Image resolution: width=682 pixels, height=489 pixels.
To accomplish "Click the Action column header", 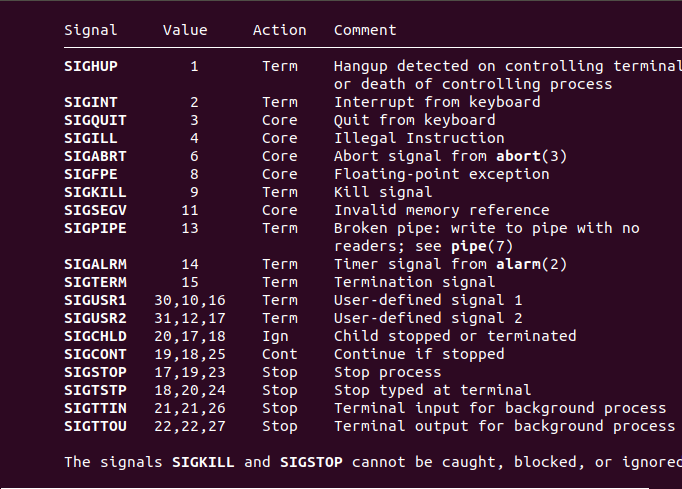I will tap(280, 30).
